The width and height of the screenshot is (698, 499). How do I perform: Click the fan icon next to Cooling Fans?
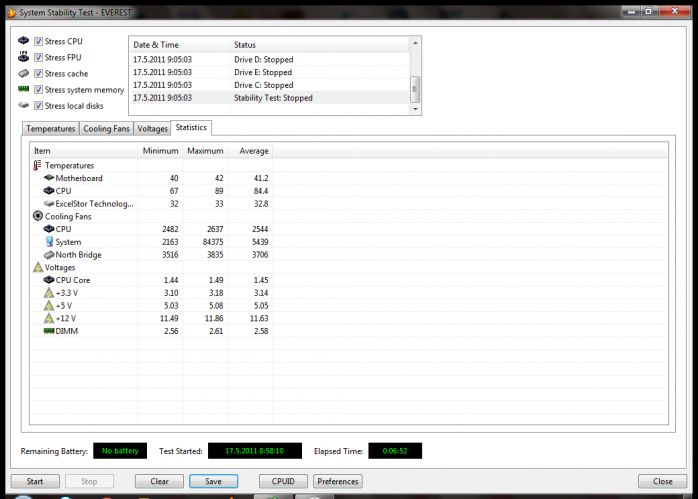pyautogui.click(x=38, y=216)
